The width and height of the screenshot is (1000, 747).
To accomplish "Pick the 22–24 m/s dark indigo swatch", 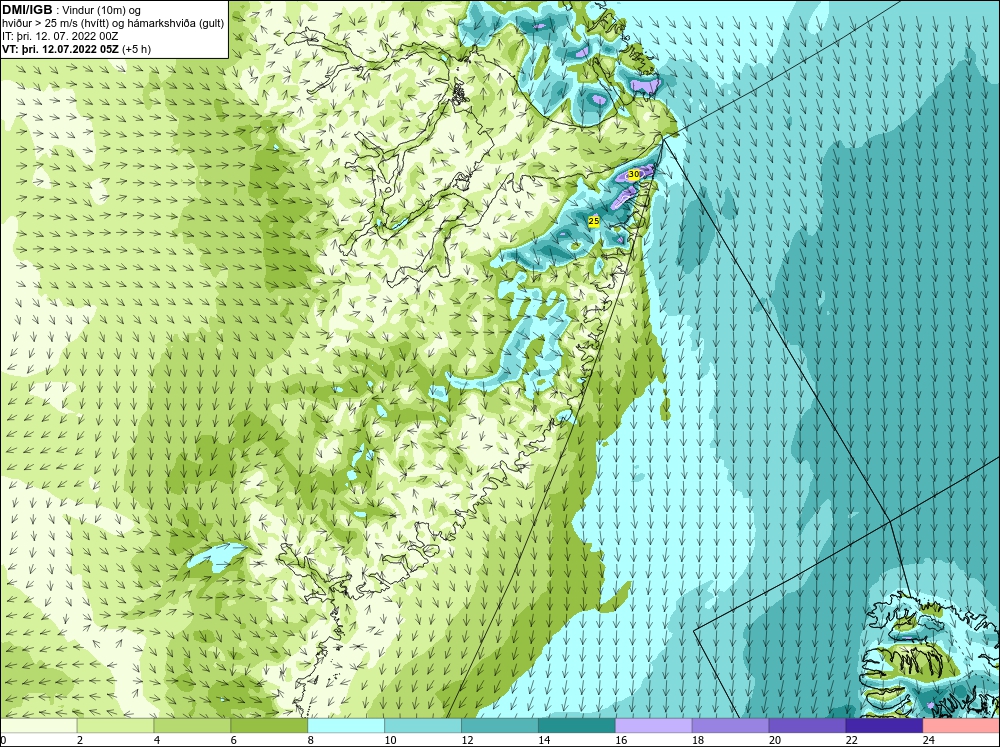I will pos(885,726).
